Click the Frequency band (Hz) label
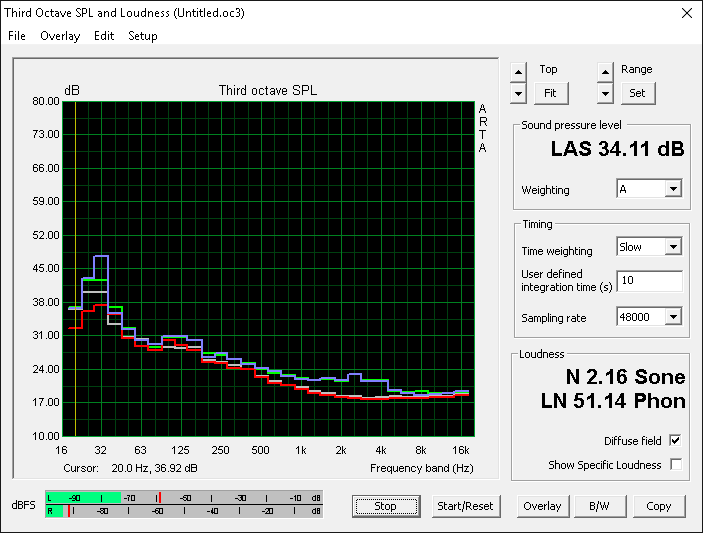Image resolution: width=703 pixels, height=533 pixels. [x=421, y=468]
